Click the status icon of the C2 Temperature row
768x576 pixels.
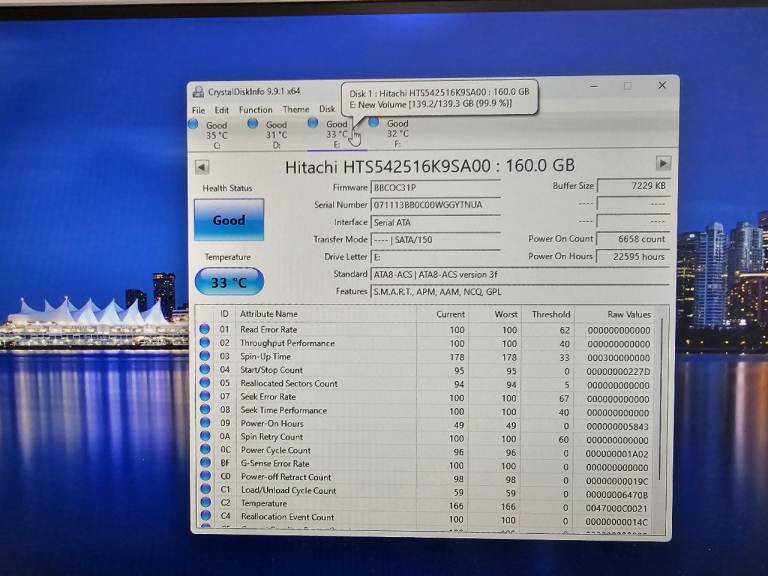coord(206,502)
